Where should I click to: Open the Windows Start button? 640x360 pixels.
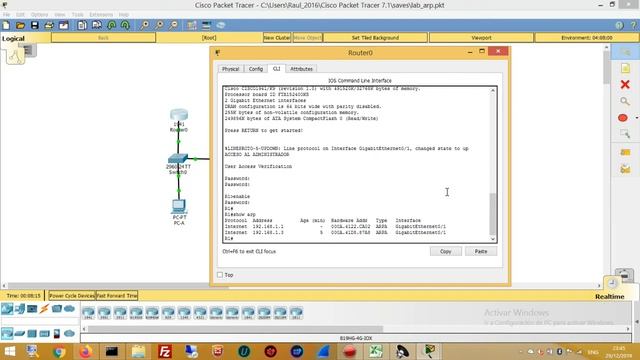coord(9,351)
